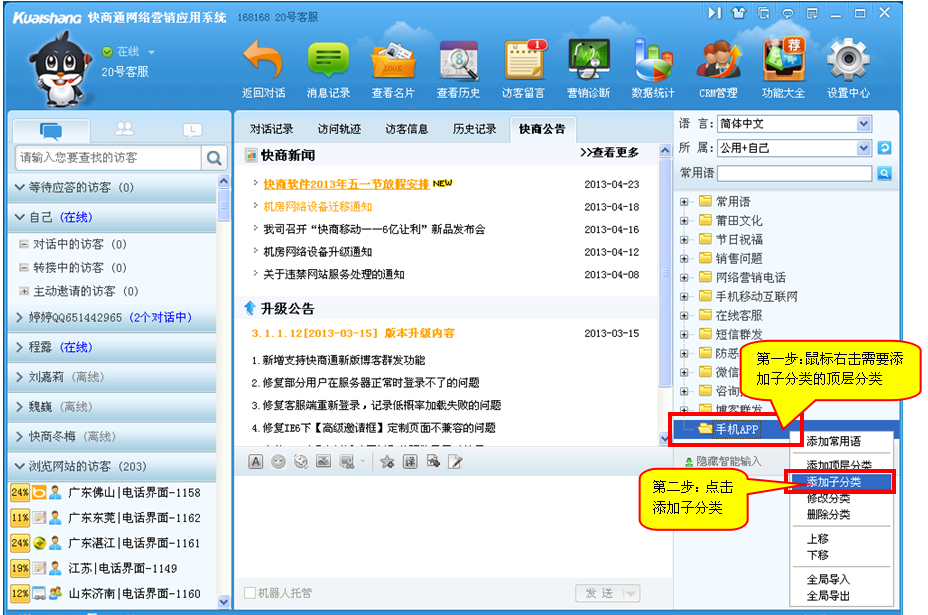The image size is (928, 615).
Task: Switch to the 对话记录 tab
Action: 271,129
